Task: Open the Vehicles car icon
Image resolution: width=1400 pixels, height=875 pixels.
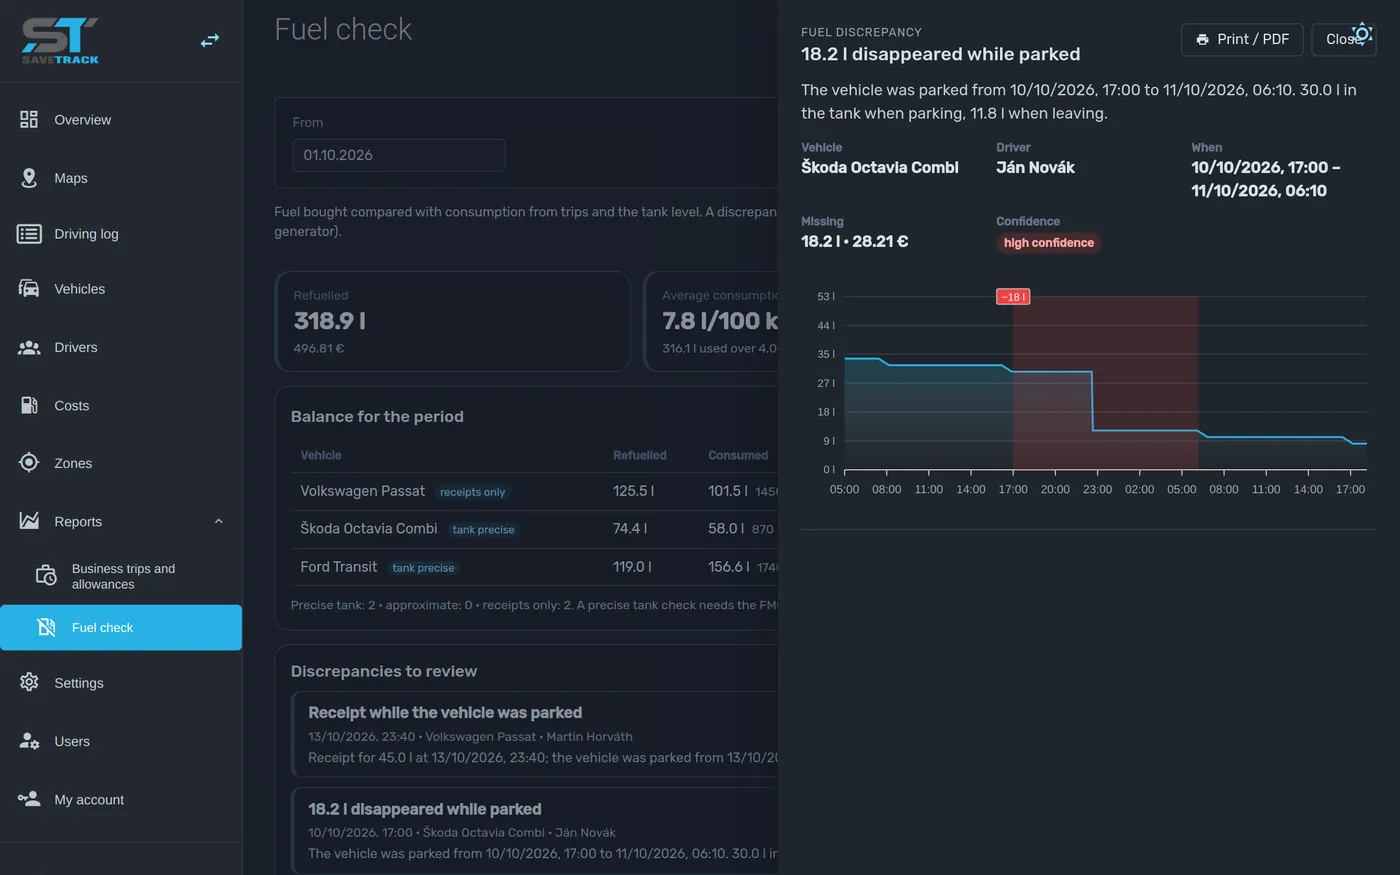Action: (29, 289)
